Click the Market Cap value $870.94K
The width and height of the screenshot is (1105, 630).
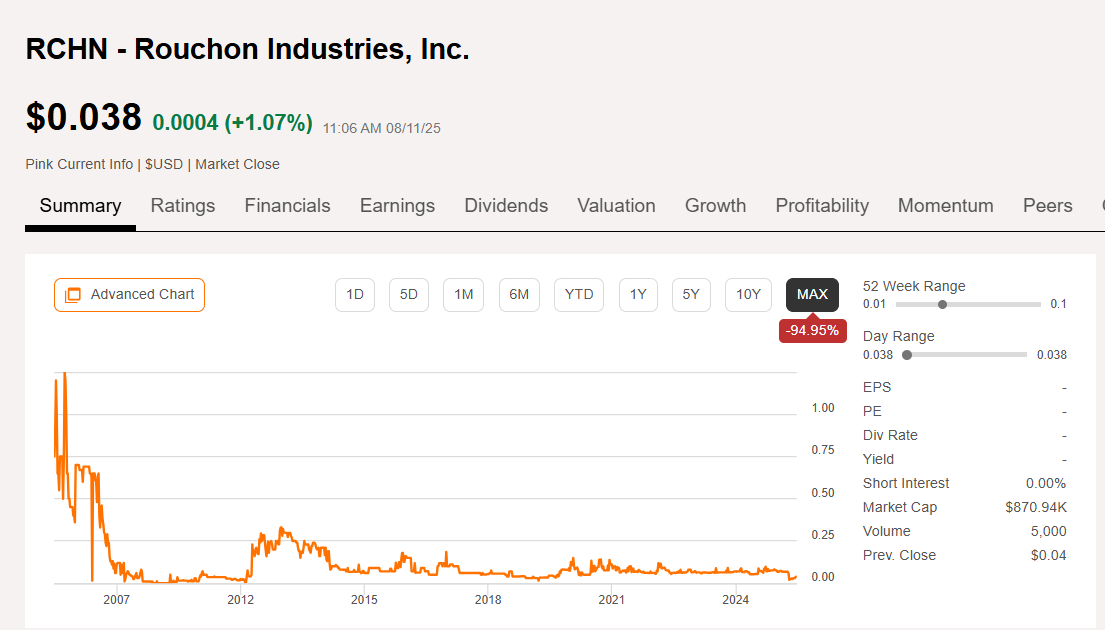(x=1035, y=507)
